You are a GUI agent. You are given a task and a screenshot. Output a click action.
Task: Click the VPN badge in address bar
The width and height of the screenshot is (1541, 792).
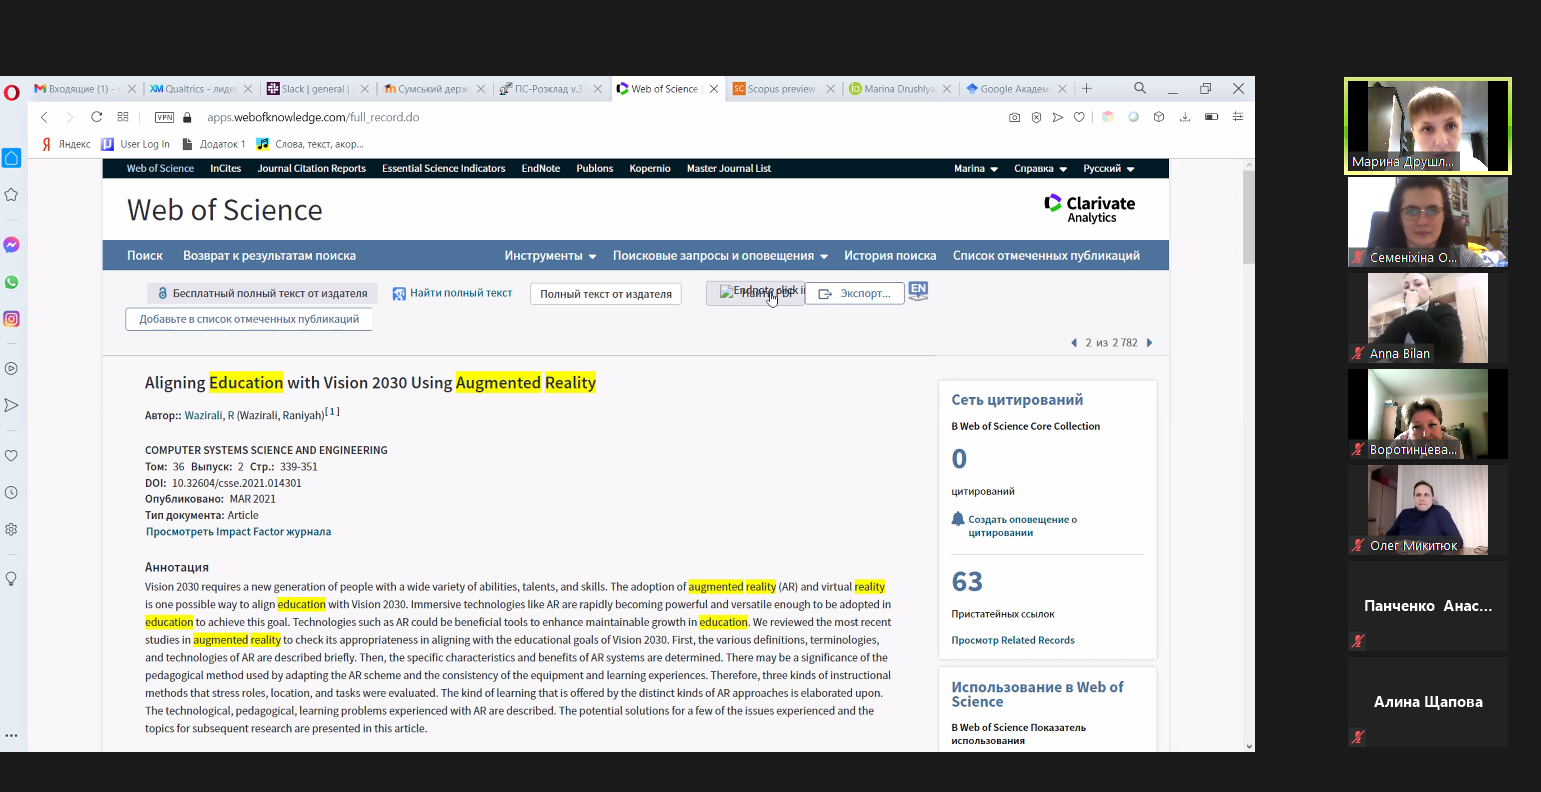point(164,117)
